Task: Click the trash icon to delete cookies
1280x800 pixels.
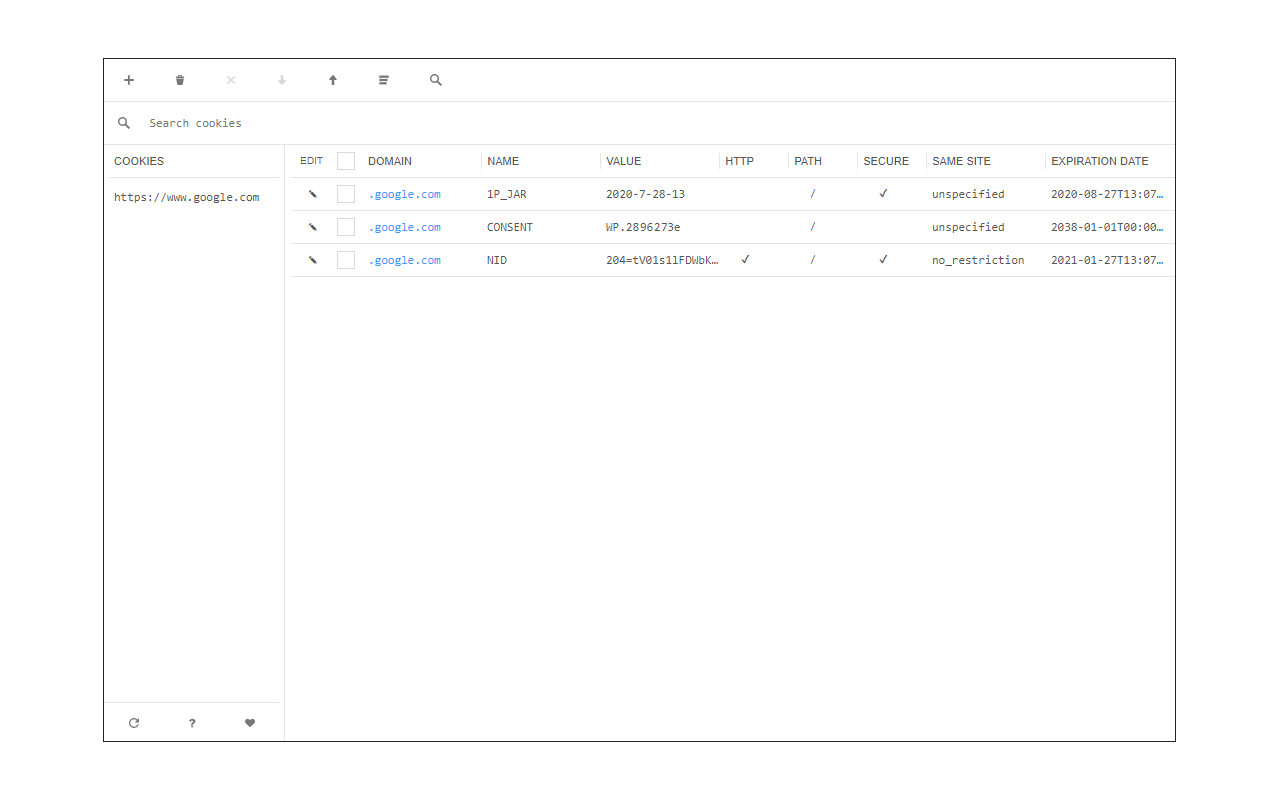Action: (180, 80)
